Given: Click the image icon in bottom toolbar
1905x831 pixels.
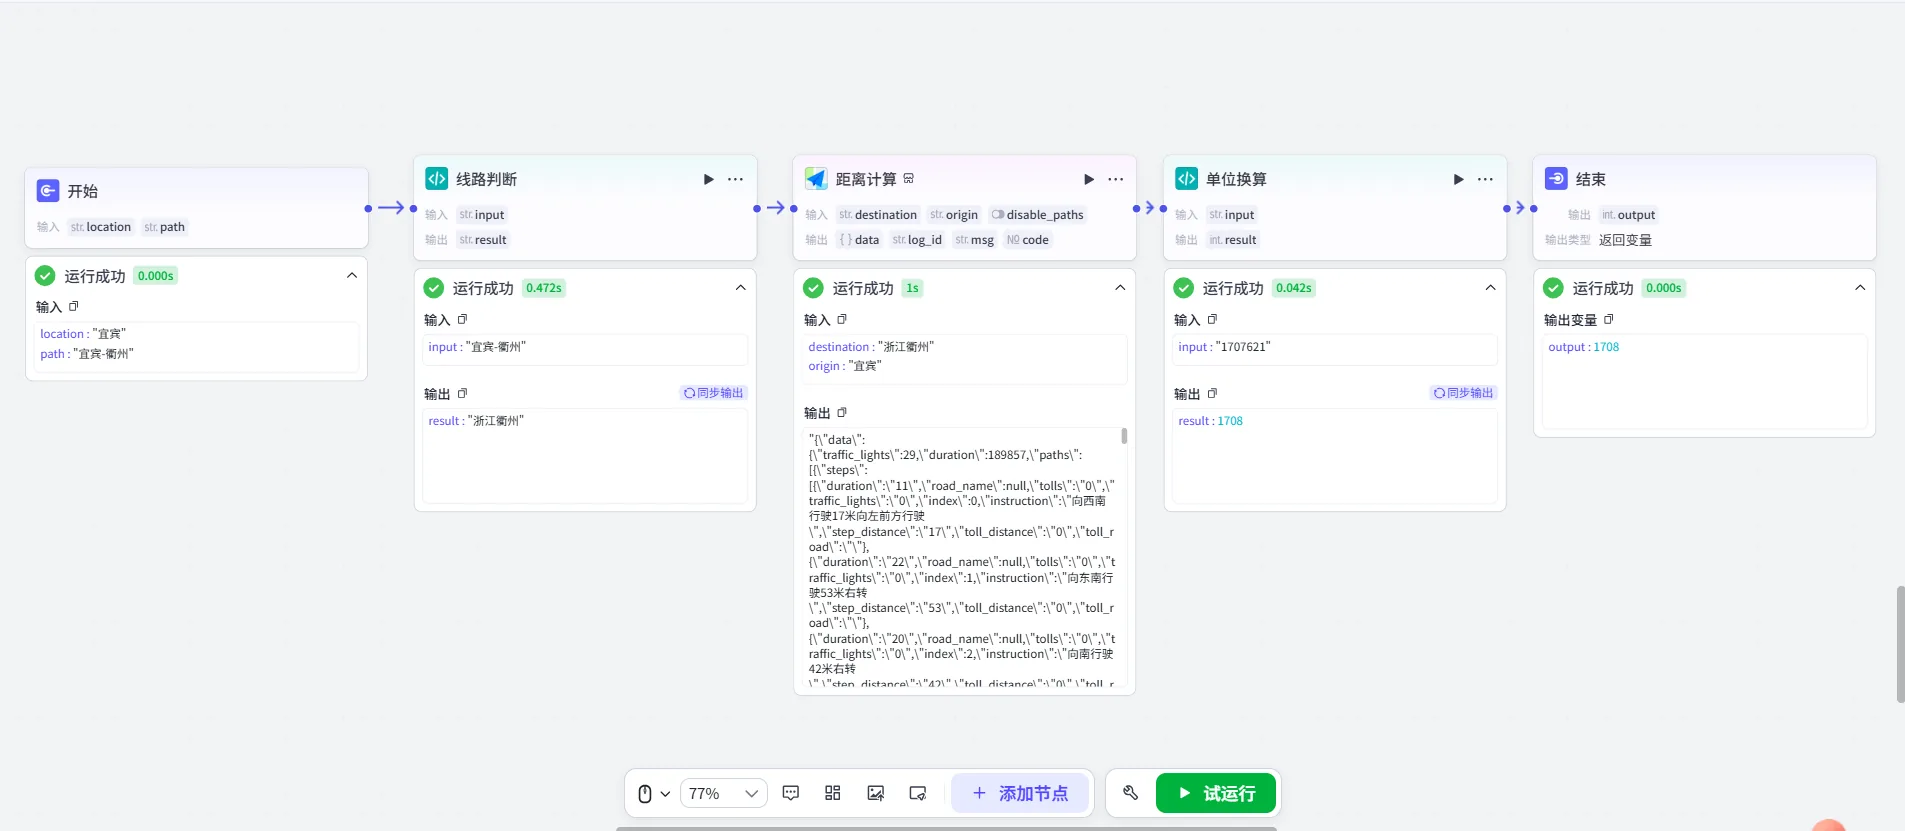Looking at the screenshot, I should [876, 793].
